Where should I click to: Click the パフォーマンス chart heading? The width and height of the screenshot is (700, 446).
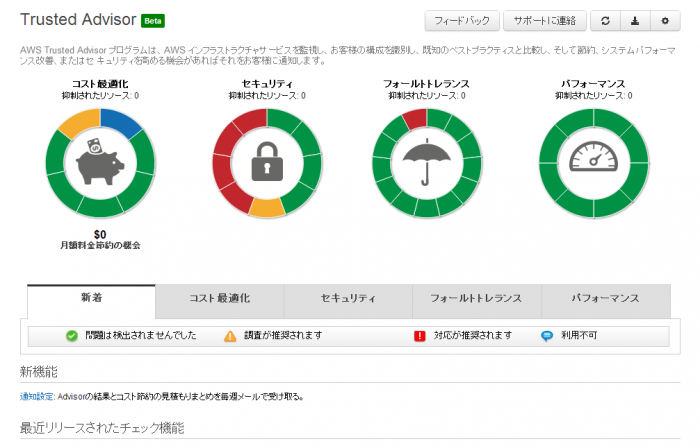pyautogui.click(x=593, y=83)
